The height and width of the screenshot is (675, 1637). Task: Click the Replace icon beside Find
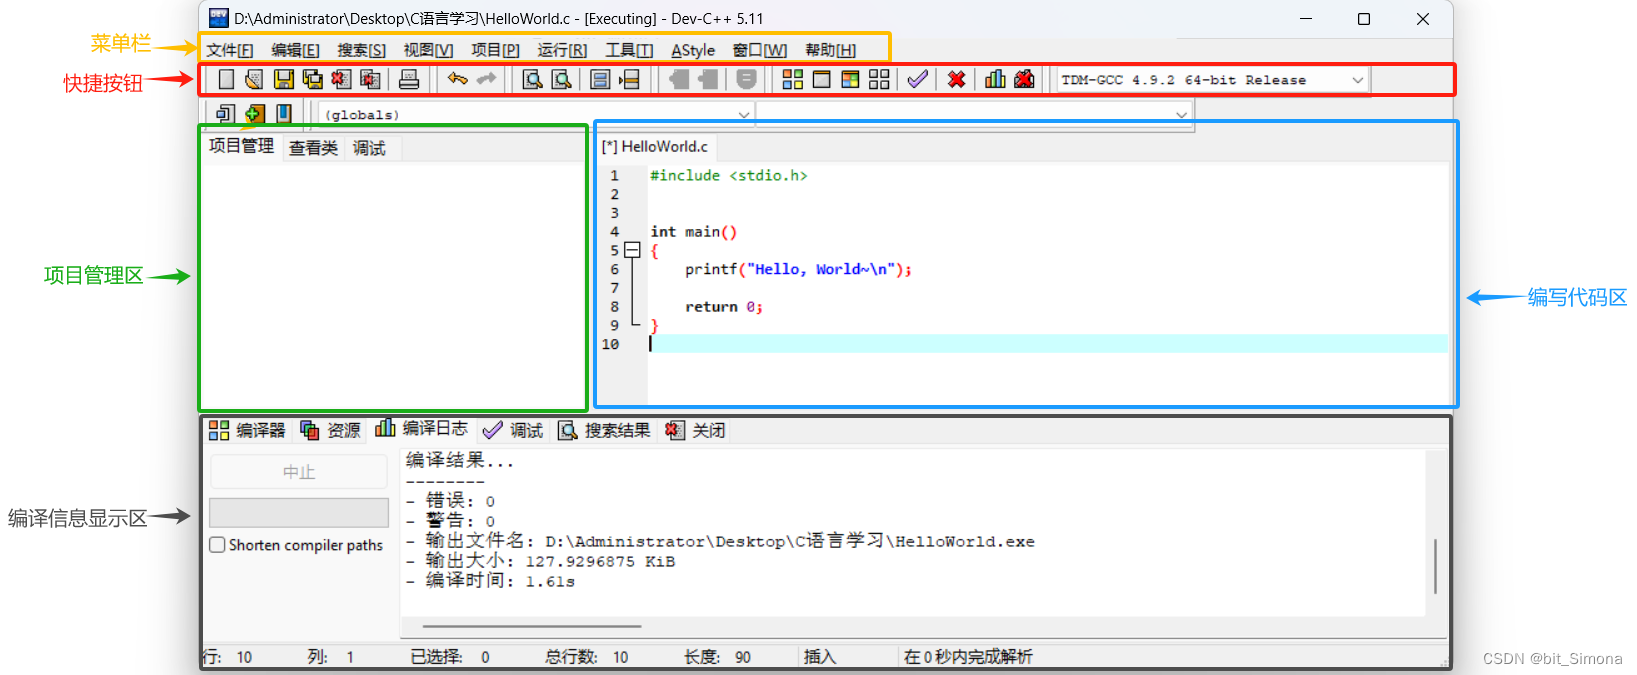click(x=562, y=79)
